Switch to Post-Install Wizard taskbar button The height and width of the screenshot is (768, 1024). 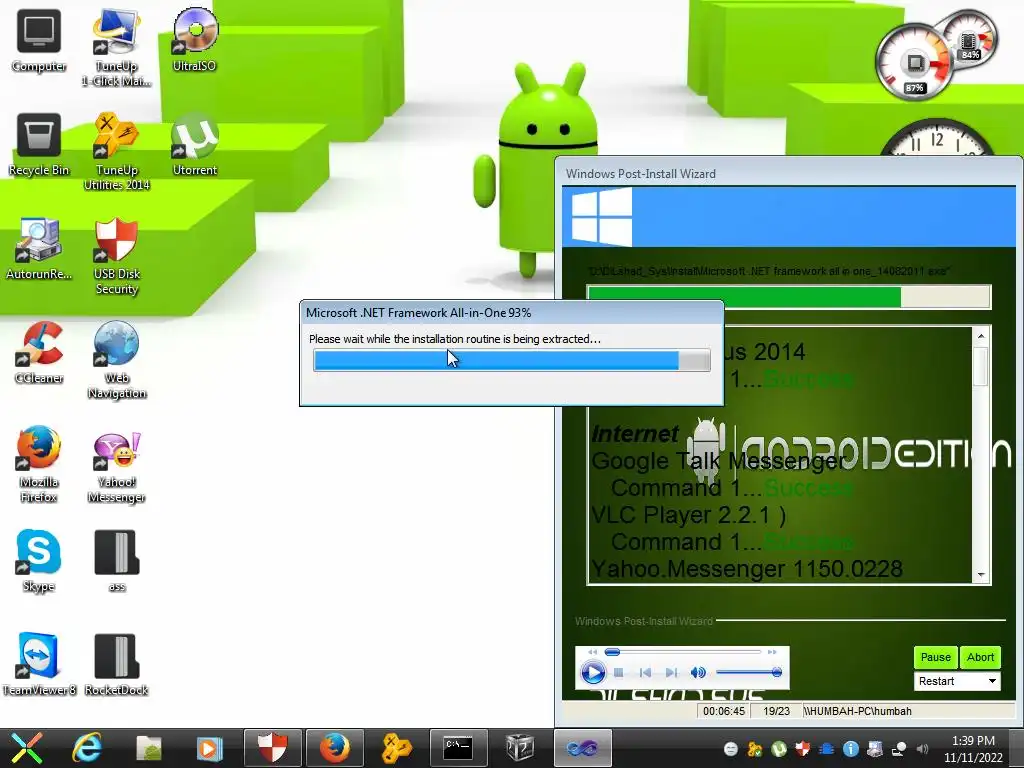(583, 748)
